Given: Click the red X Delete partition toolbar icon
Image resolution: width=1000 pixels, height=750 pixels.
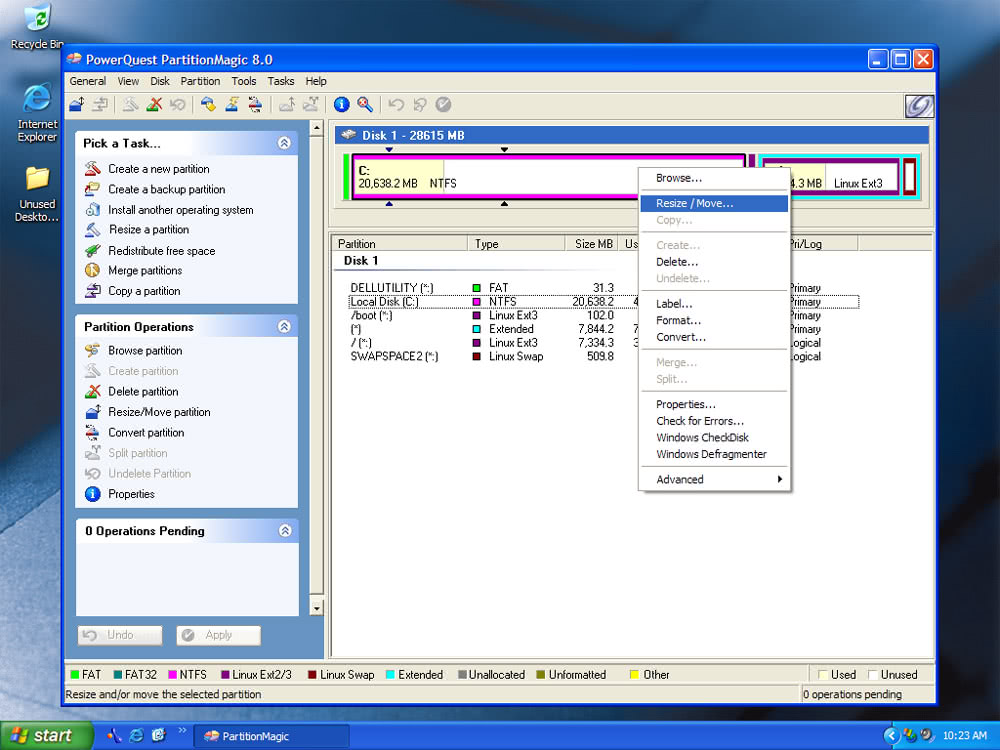Looking at the screenshot, I should coord(154,104).
